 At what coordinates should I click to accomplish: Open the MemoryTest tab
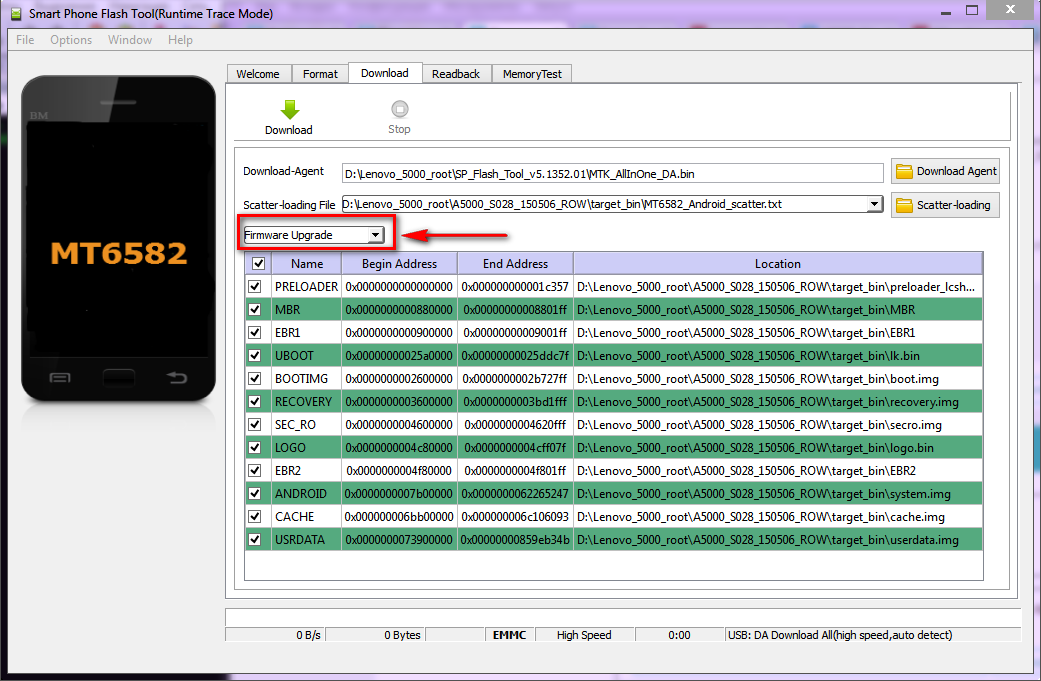point(532,74)
